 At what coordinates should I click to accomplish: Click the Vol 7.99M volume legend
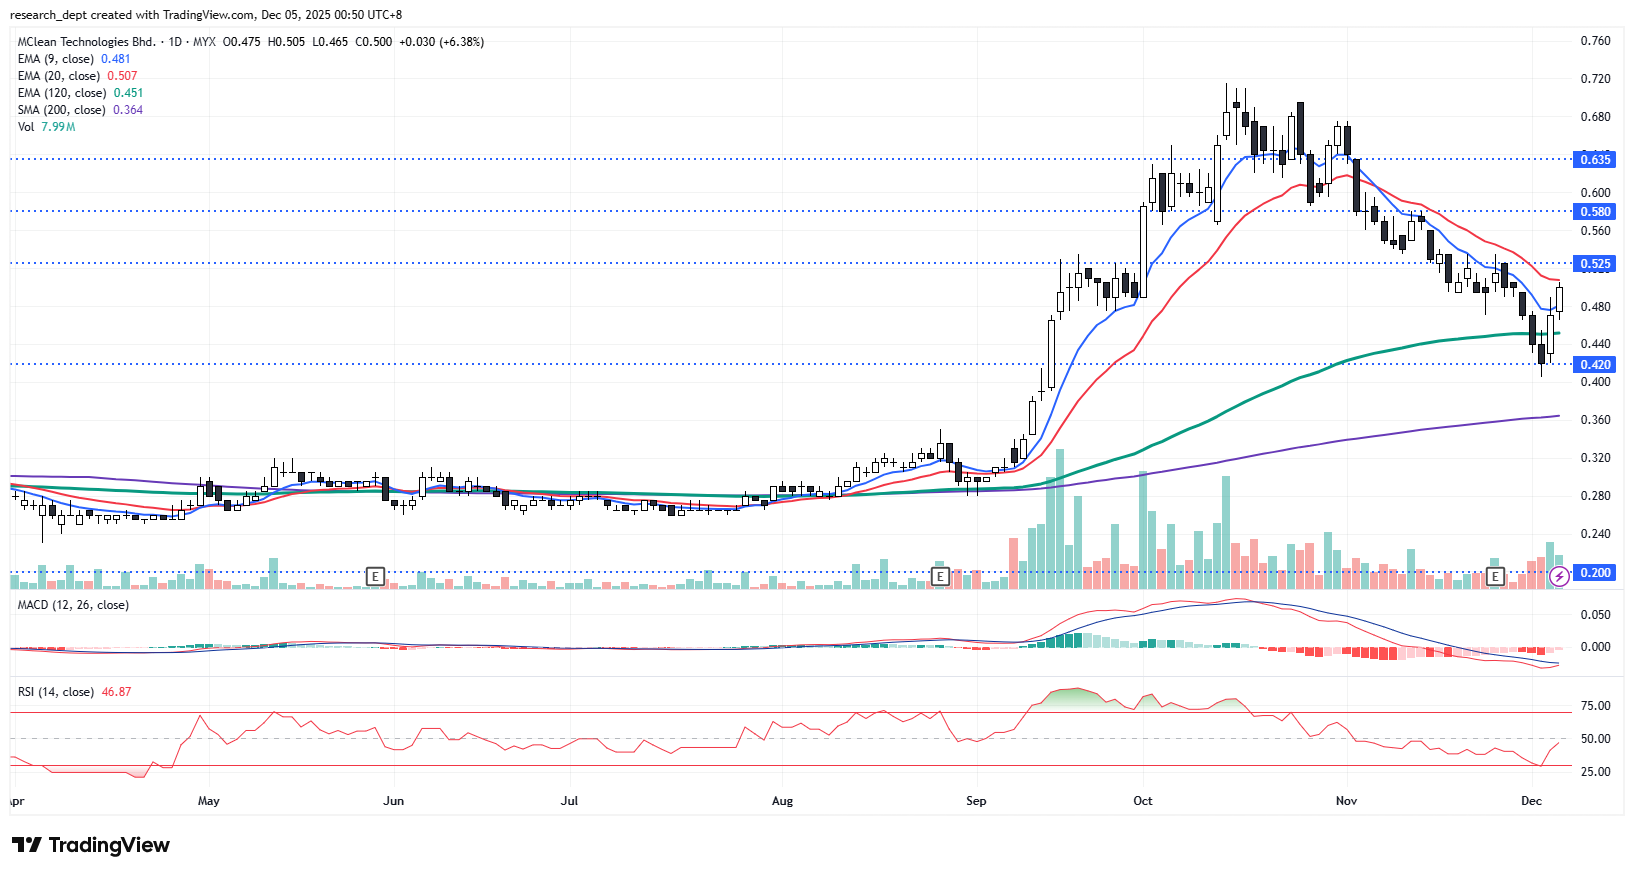pyautogui.click(x=46, y=127)
